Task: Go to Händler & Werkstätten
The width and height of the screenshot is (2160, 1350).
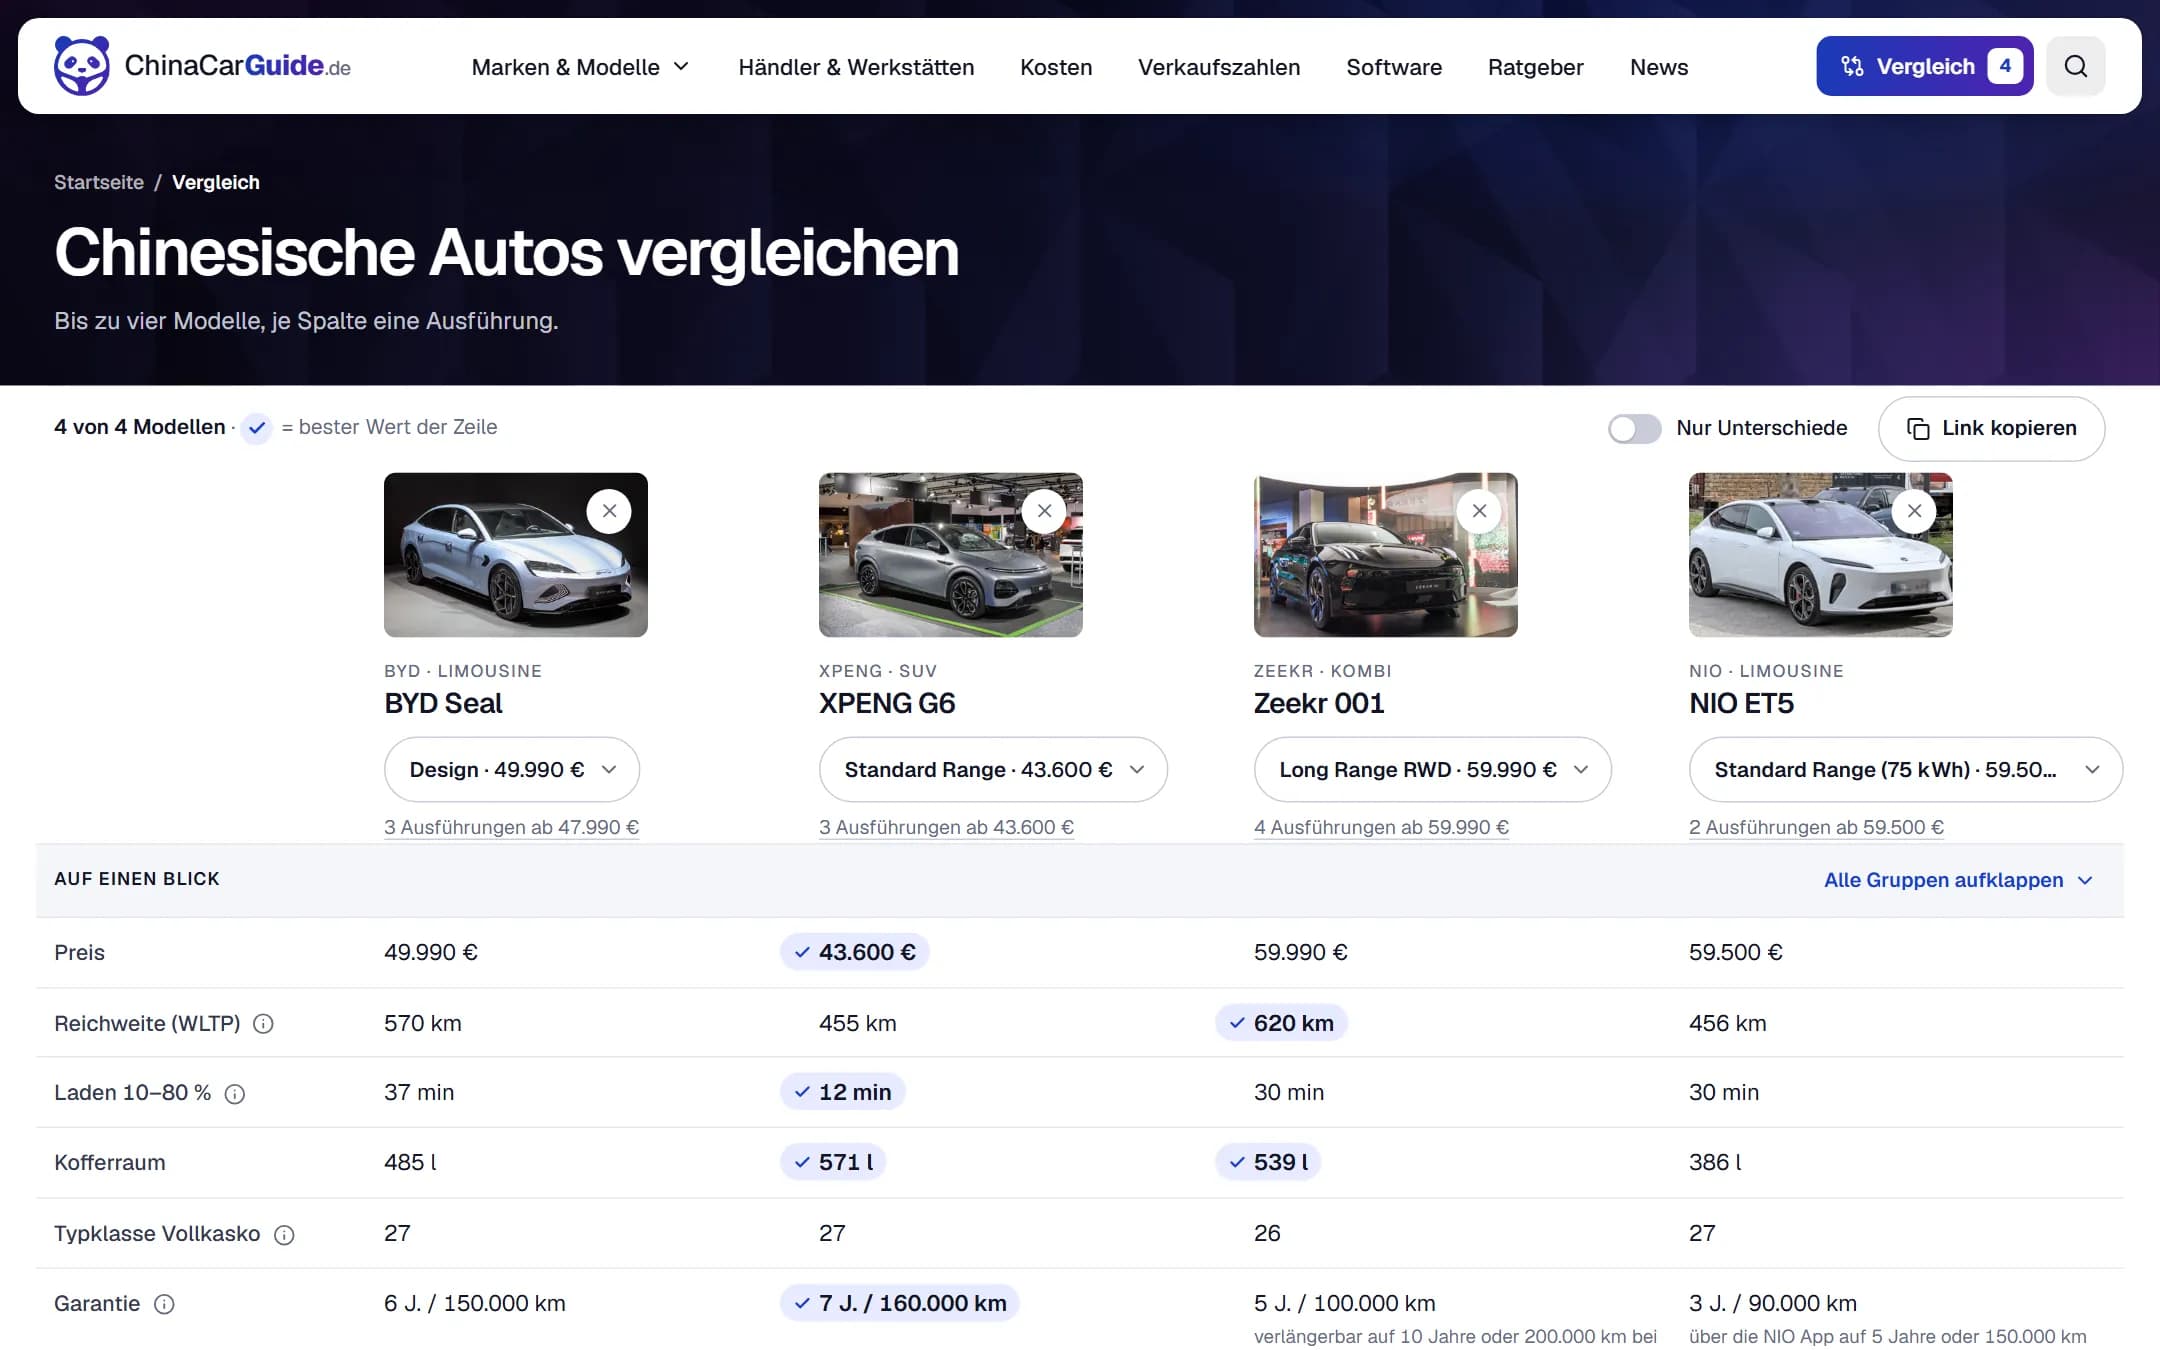Action: [856, 67]
